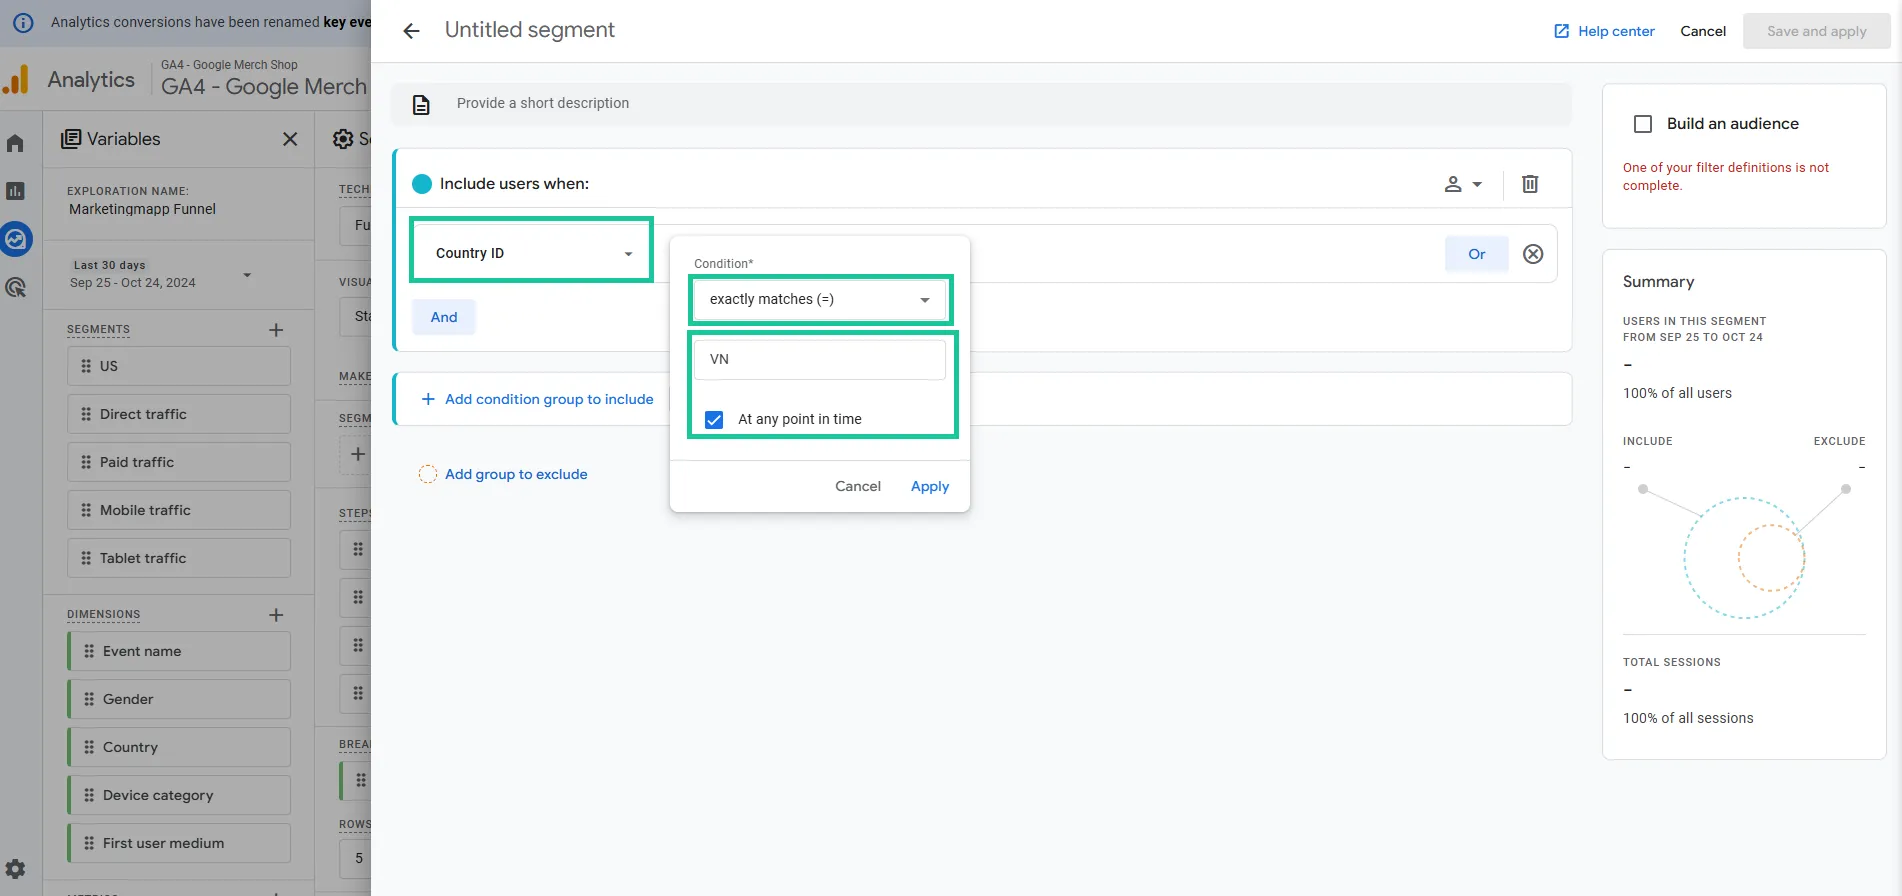The image size is (1902, 896).
Task: Select the Paid traffic segment
Action: [x=179, y=462]
